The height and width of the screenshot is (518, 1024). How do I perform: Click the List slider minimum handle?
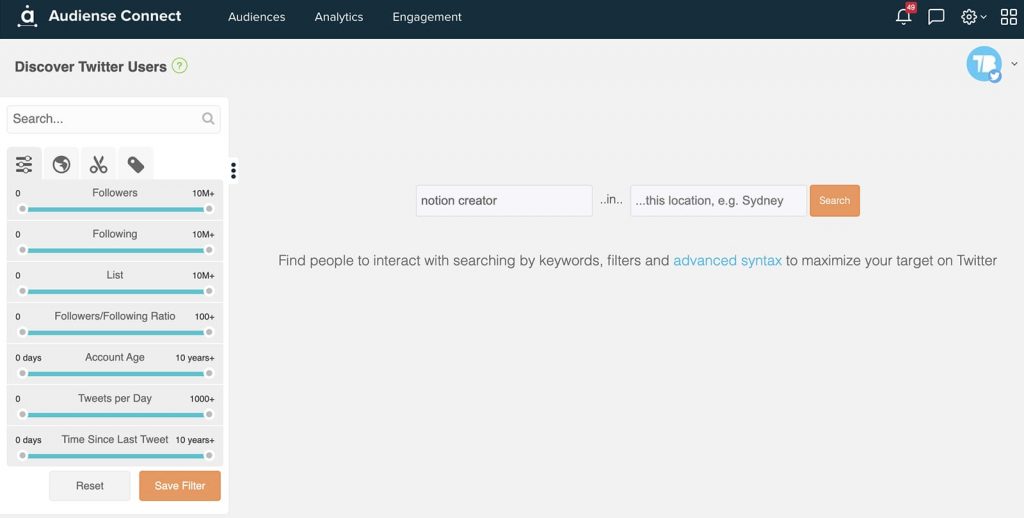click(22, 291)
